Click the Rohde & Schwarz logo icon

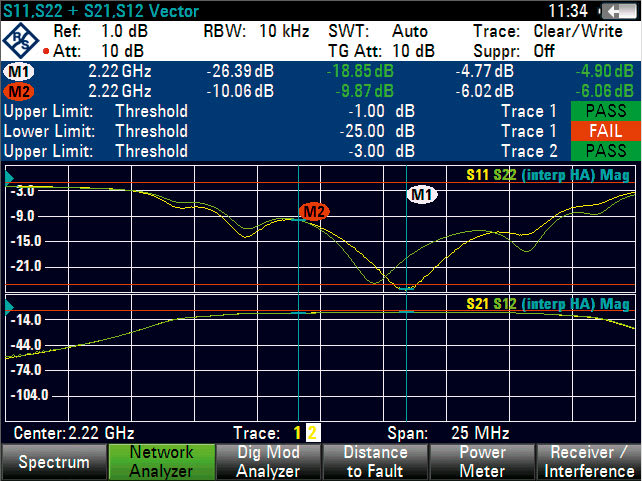point(20,41)
